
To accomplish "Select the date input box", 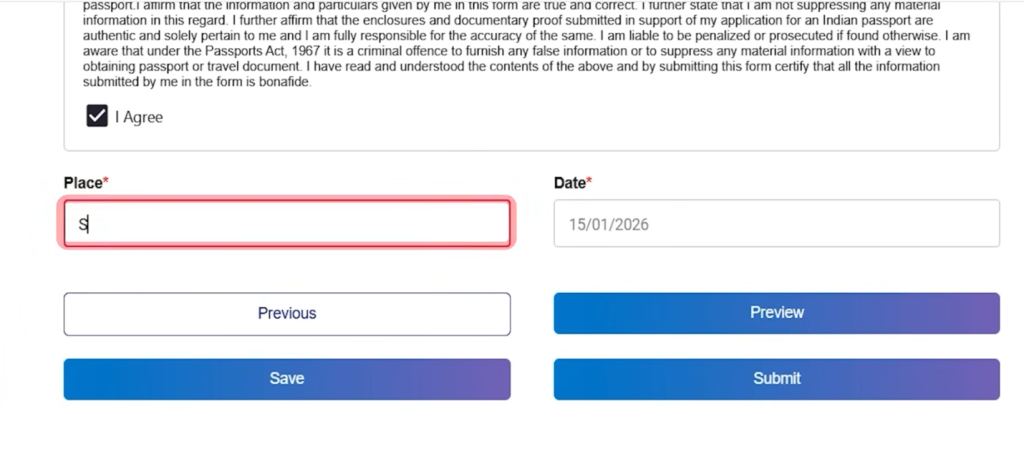I will (x=776, y=224).
